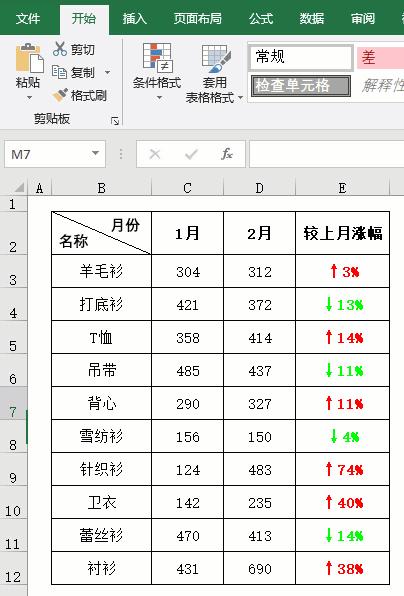Switch to the 插入 tab

[x=135, y=19]
